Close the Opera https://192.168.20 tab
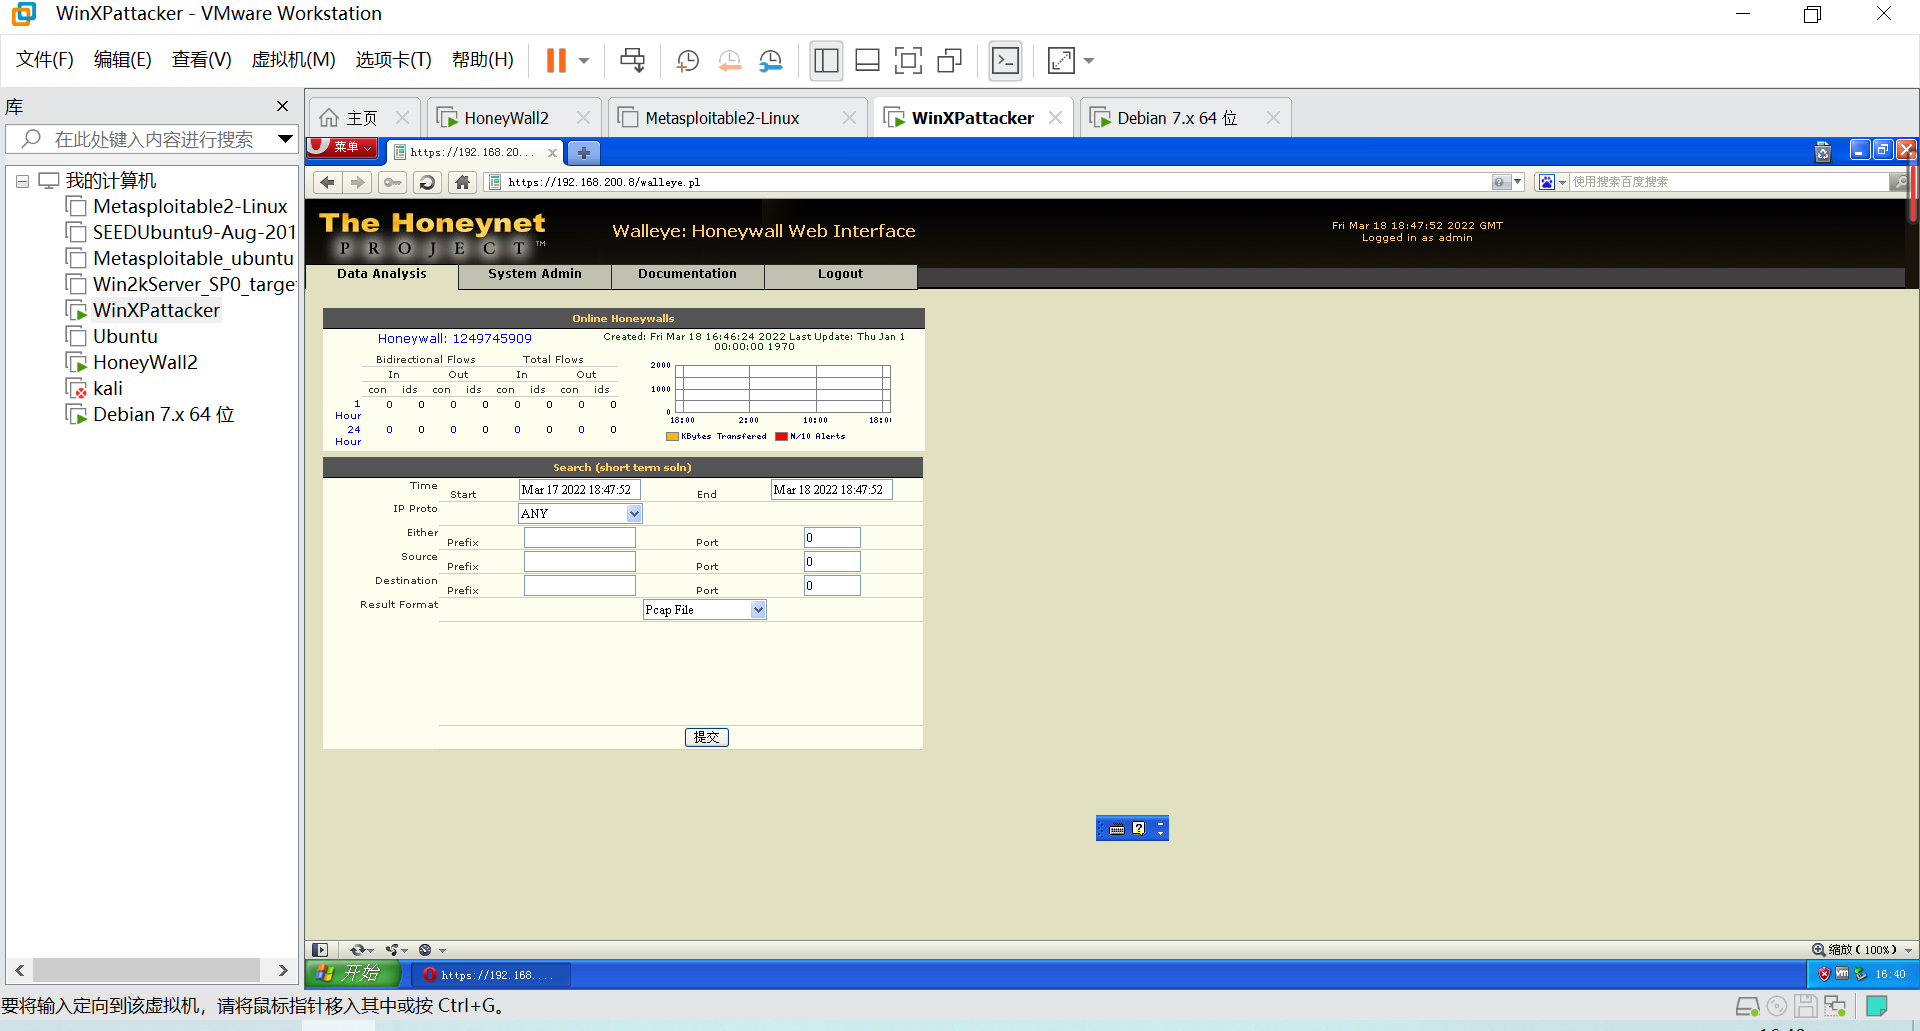The height and width of the screenshot is (1031, 1920). (552, 153)
